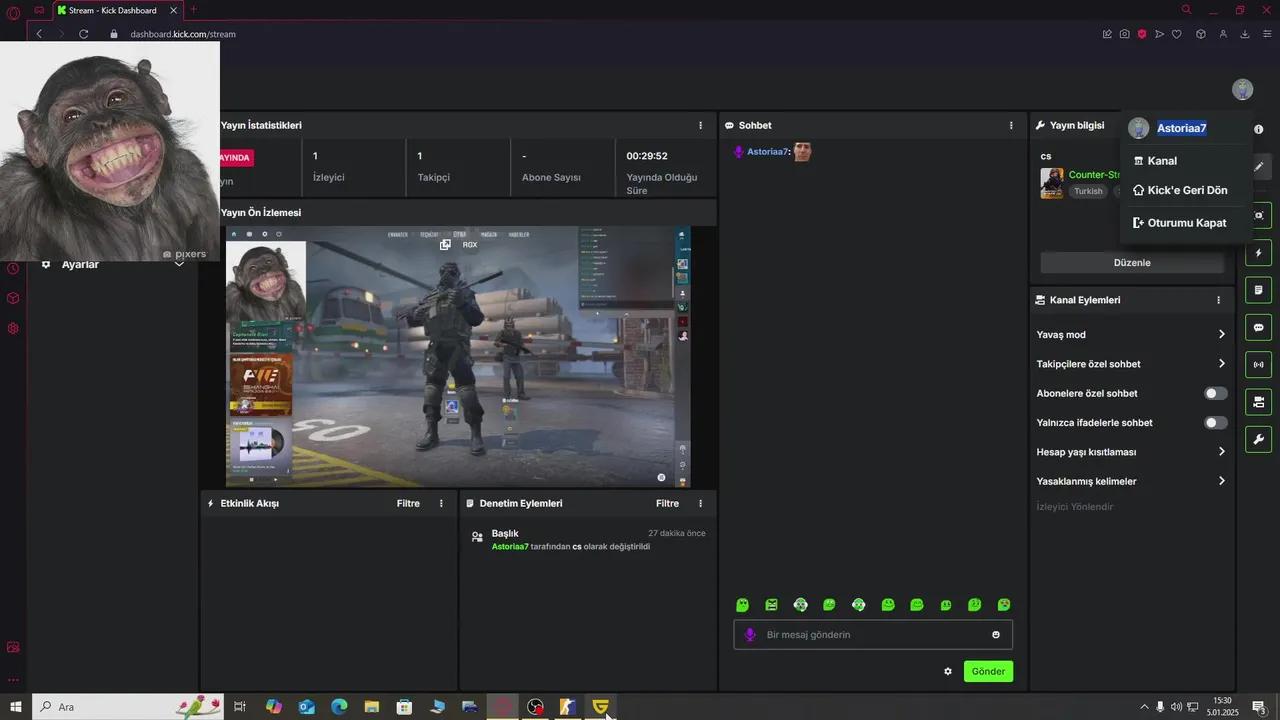Open the Windows notification center icon
Image resolution: width=1280 pixels, height=720 pixels.
[x=1258, y=707]
